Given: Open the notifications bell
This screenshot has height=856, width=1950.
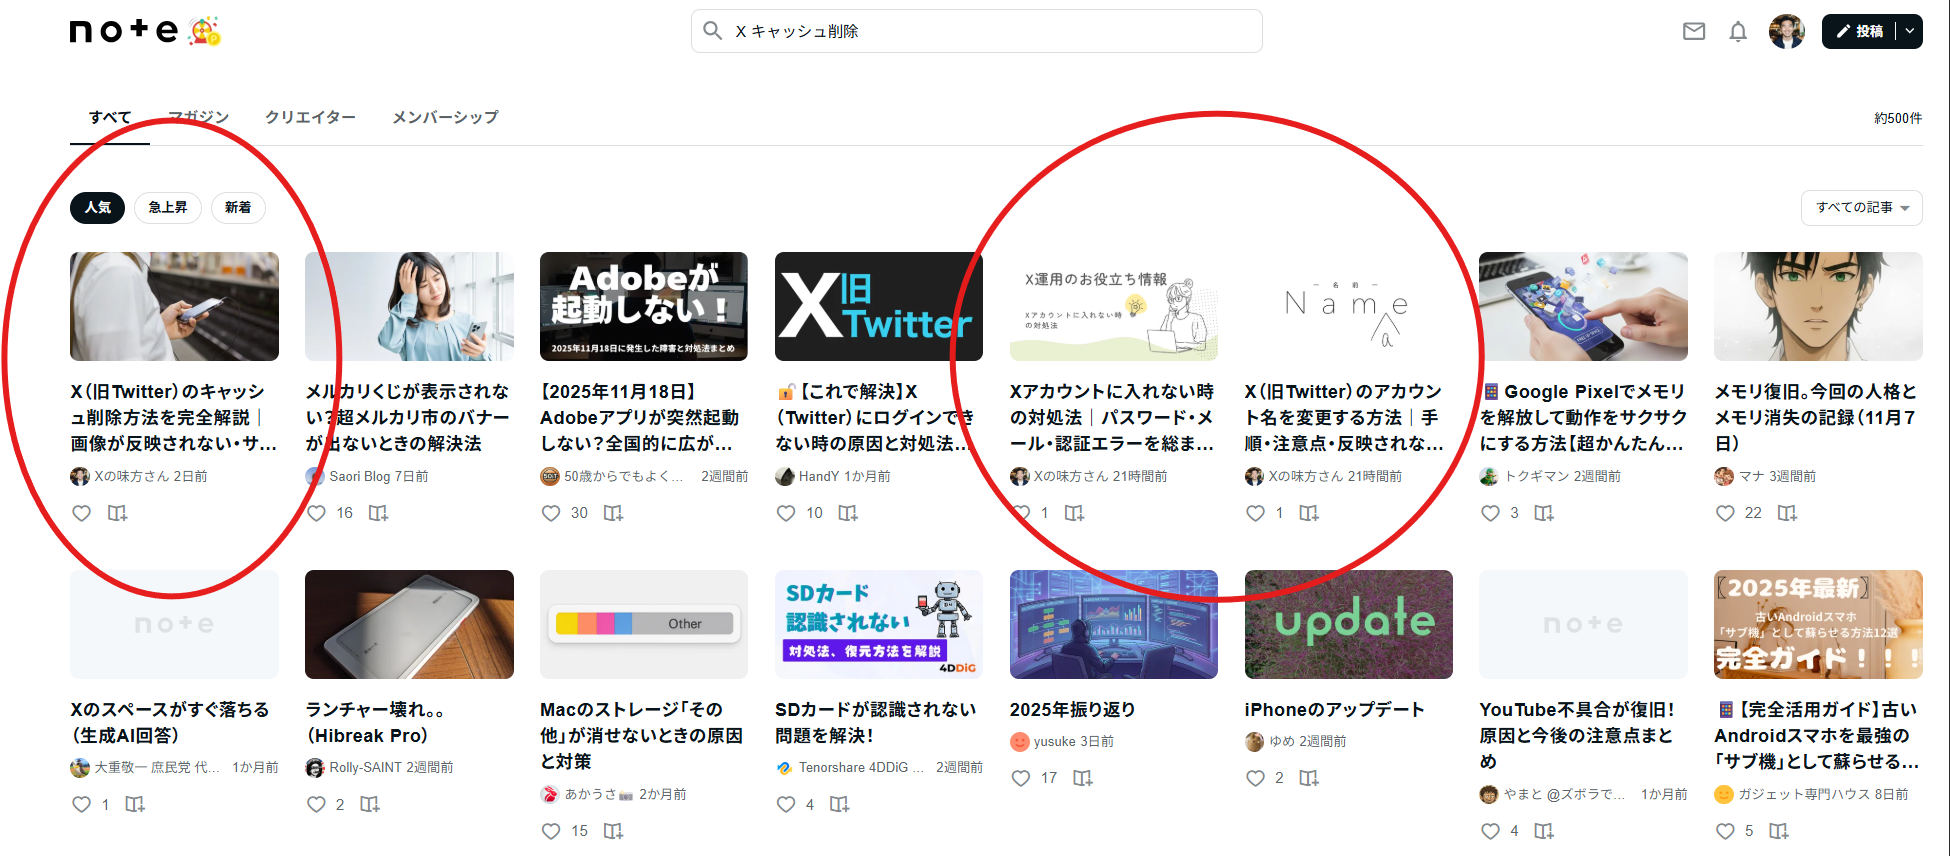Looking at the screenshot, I should pos(1738,32).
